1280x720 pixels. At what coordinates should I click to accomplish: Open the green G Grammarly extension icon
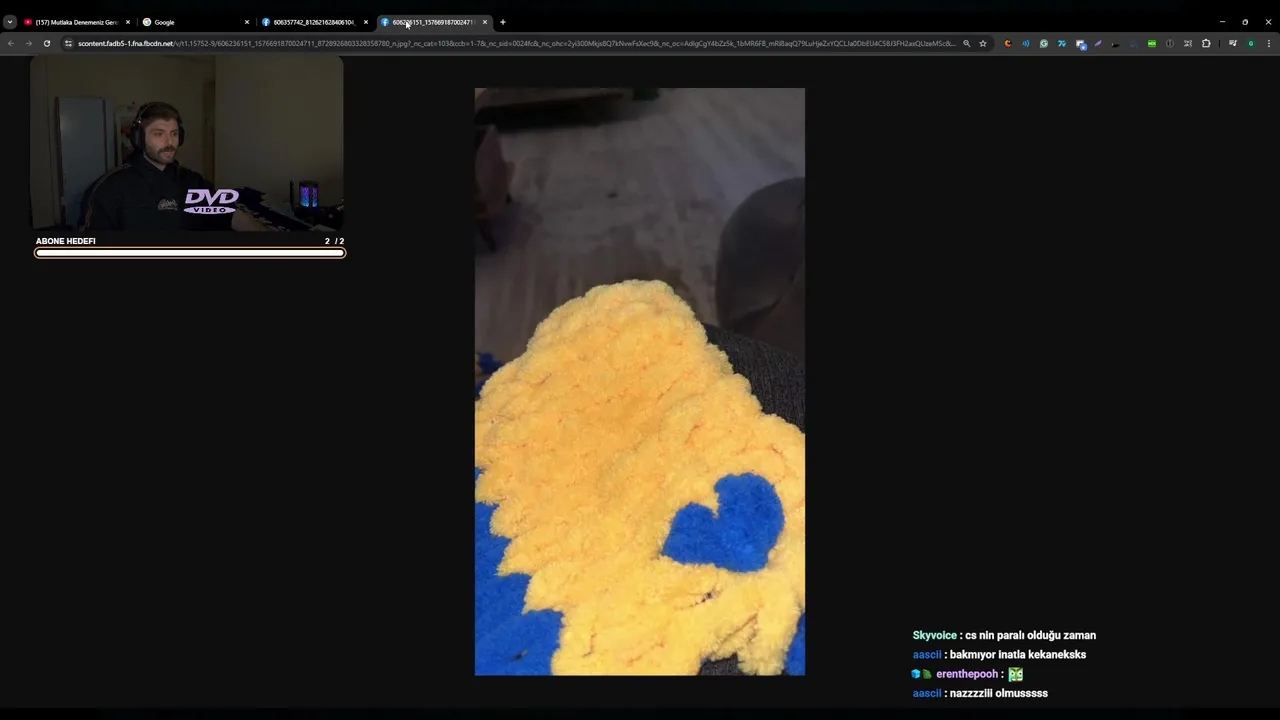pyautogui.click(x=1044, y=43)
